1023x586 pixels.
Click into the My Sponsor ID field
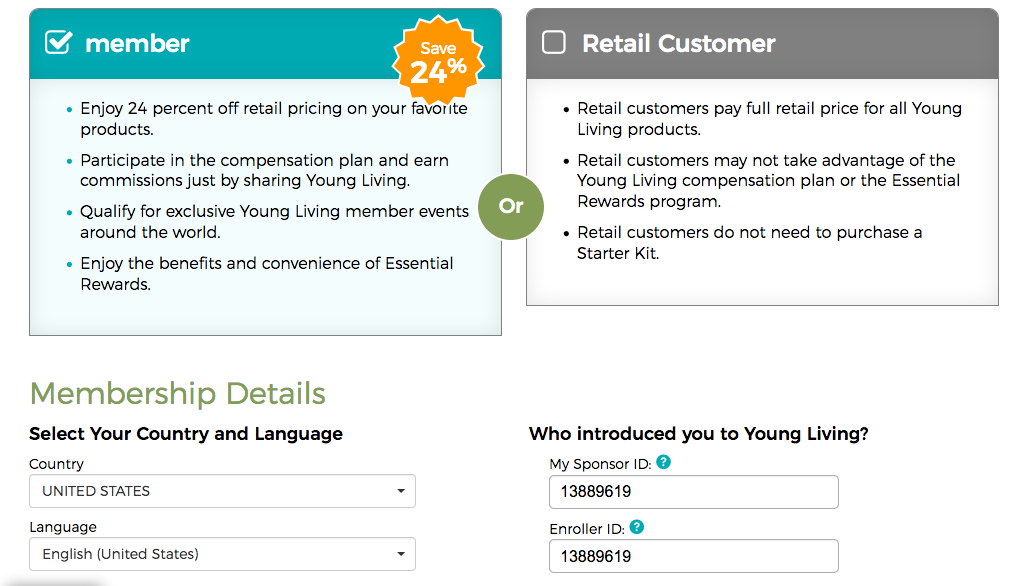pos(694,492)
